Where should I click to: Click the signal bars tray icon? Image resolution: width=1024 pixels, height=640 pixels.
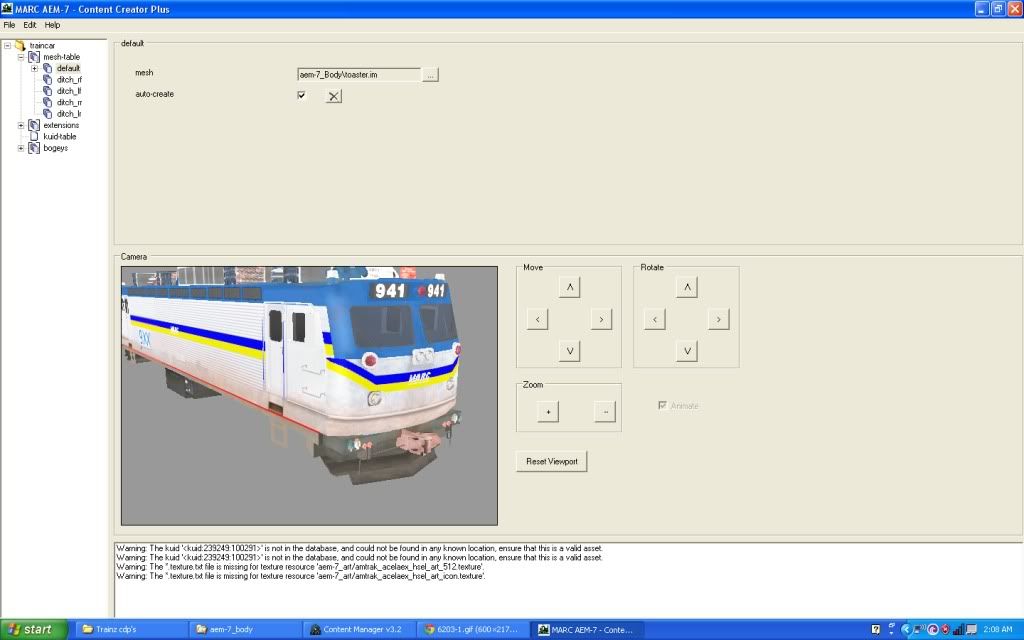(x=958, y=630)
